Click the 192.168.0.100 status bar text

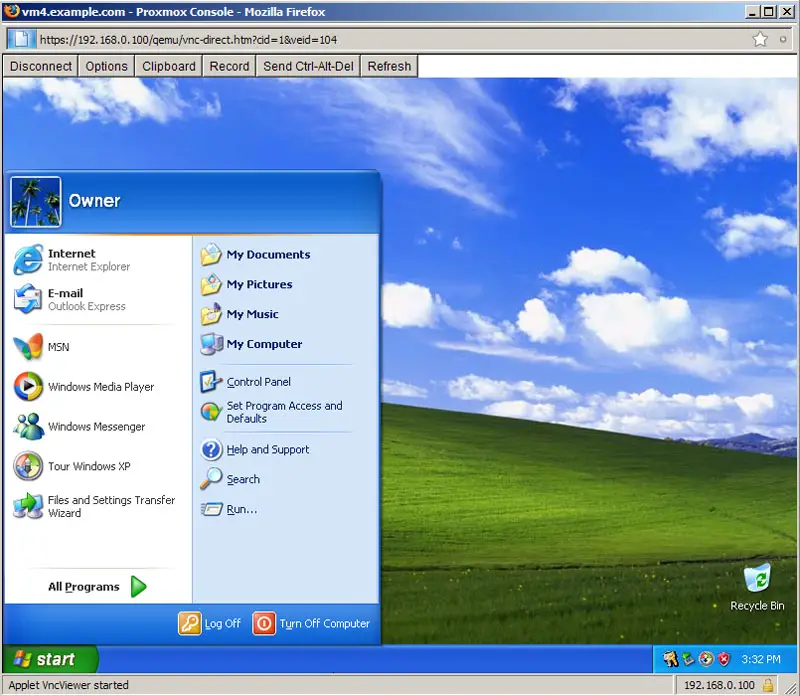coord(719,685)
